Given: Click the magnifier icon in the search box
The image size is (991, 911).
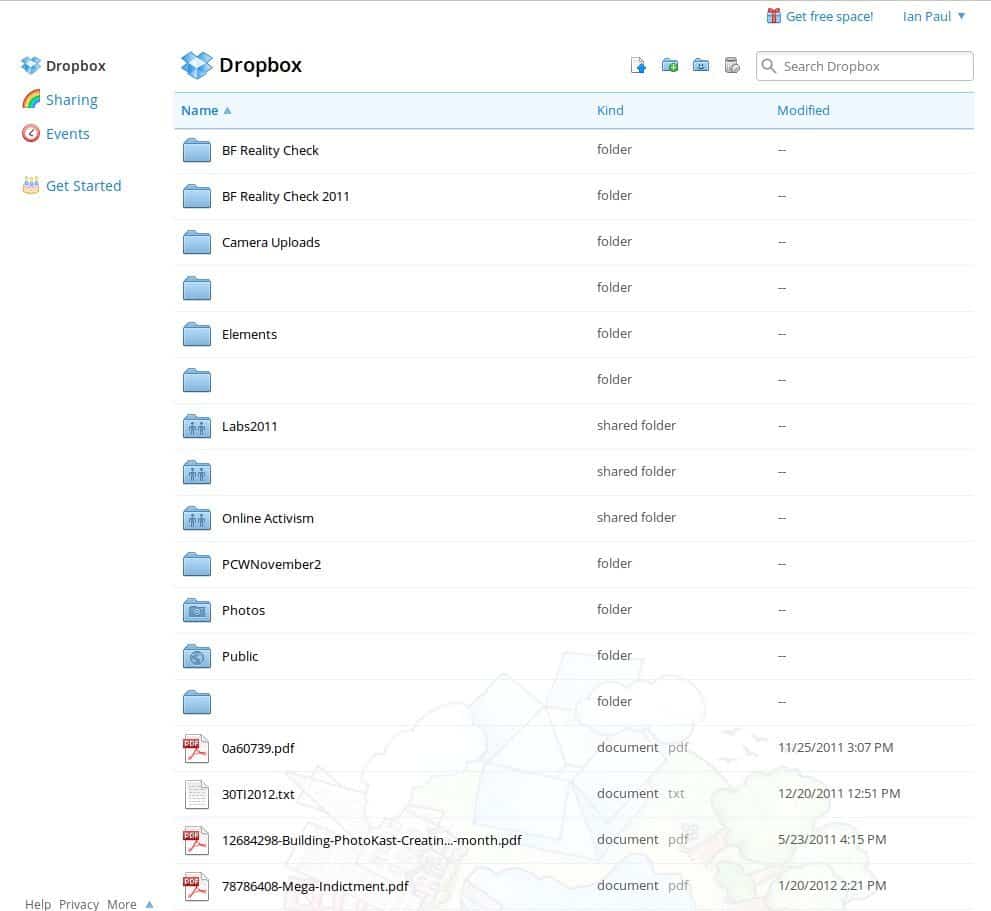Looking at the screenshot, I should (x=769, y=66).
